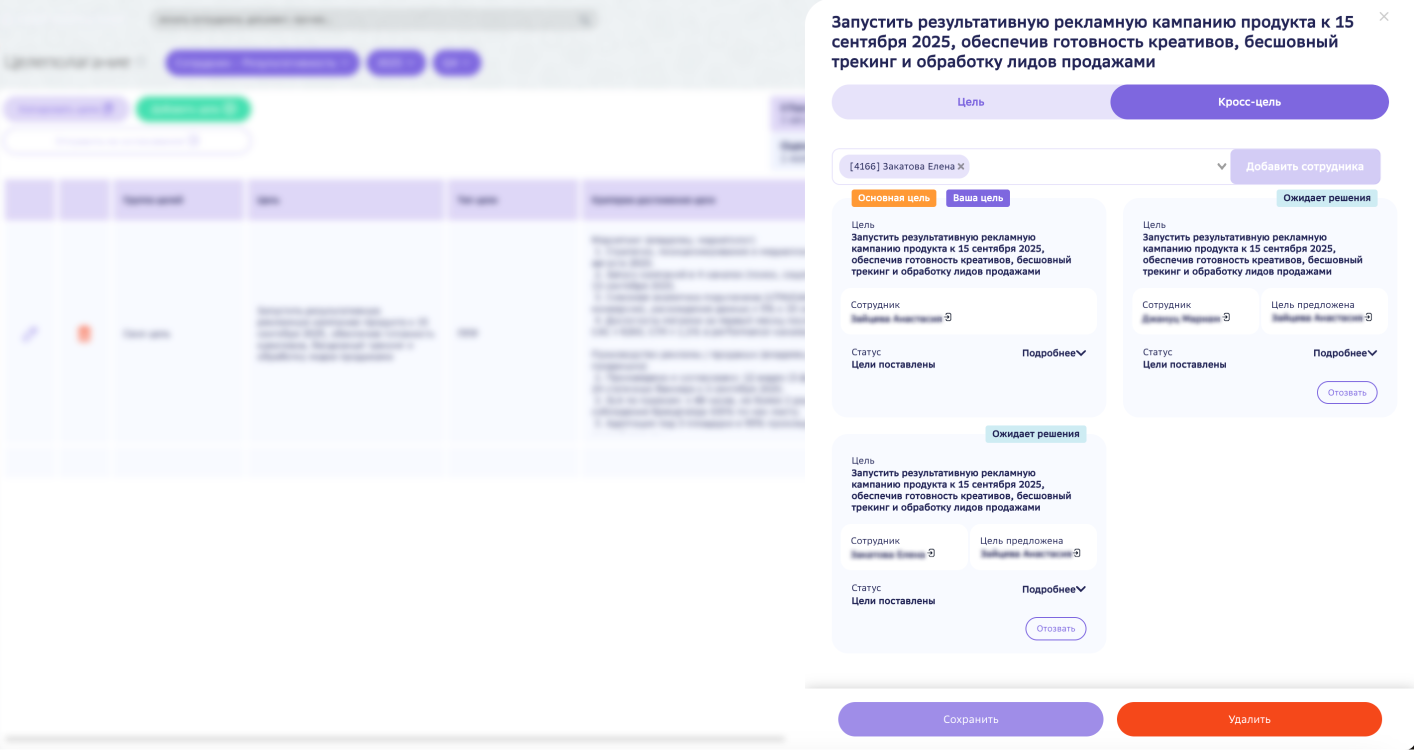Expand Подробнее in the bottom Ожидает решения card
Viewport: 1414px width, 750px height.
coord(1054,589)
